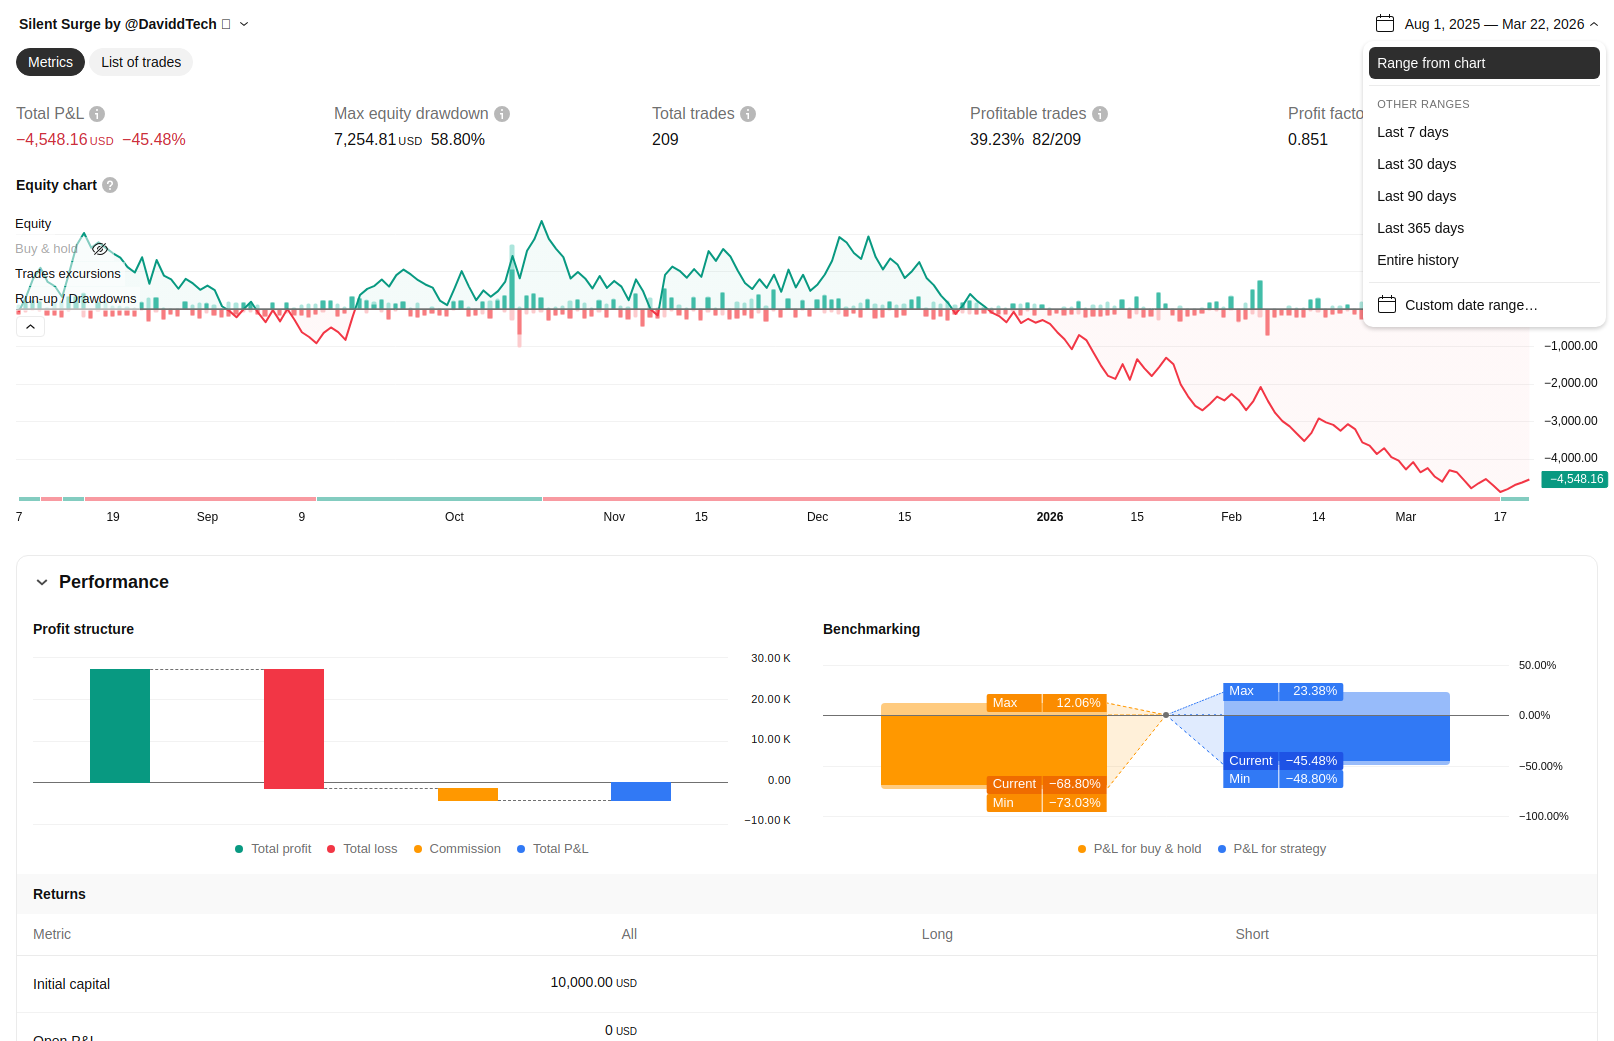
Task: Collapse the chart legend with up chevron
Action: pyautogui.click(x=30, y=327)
